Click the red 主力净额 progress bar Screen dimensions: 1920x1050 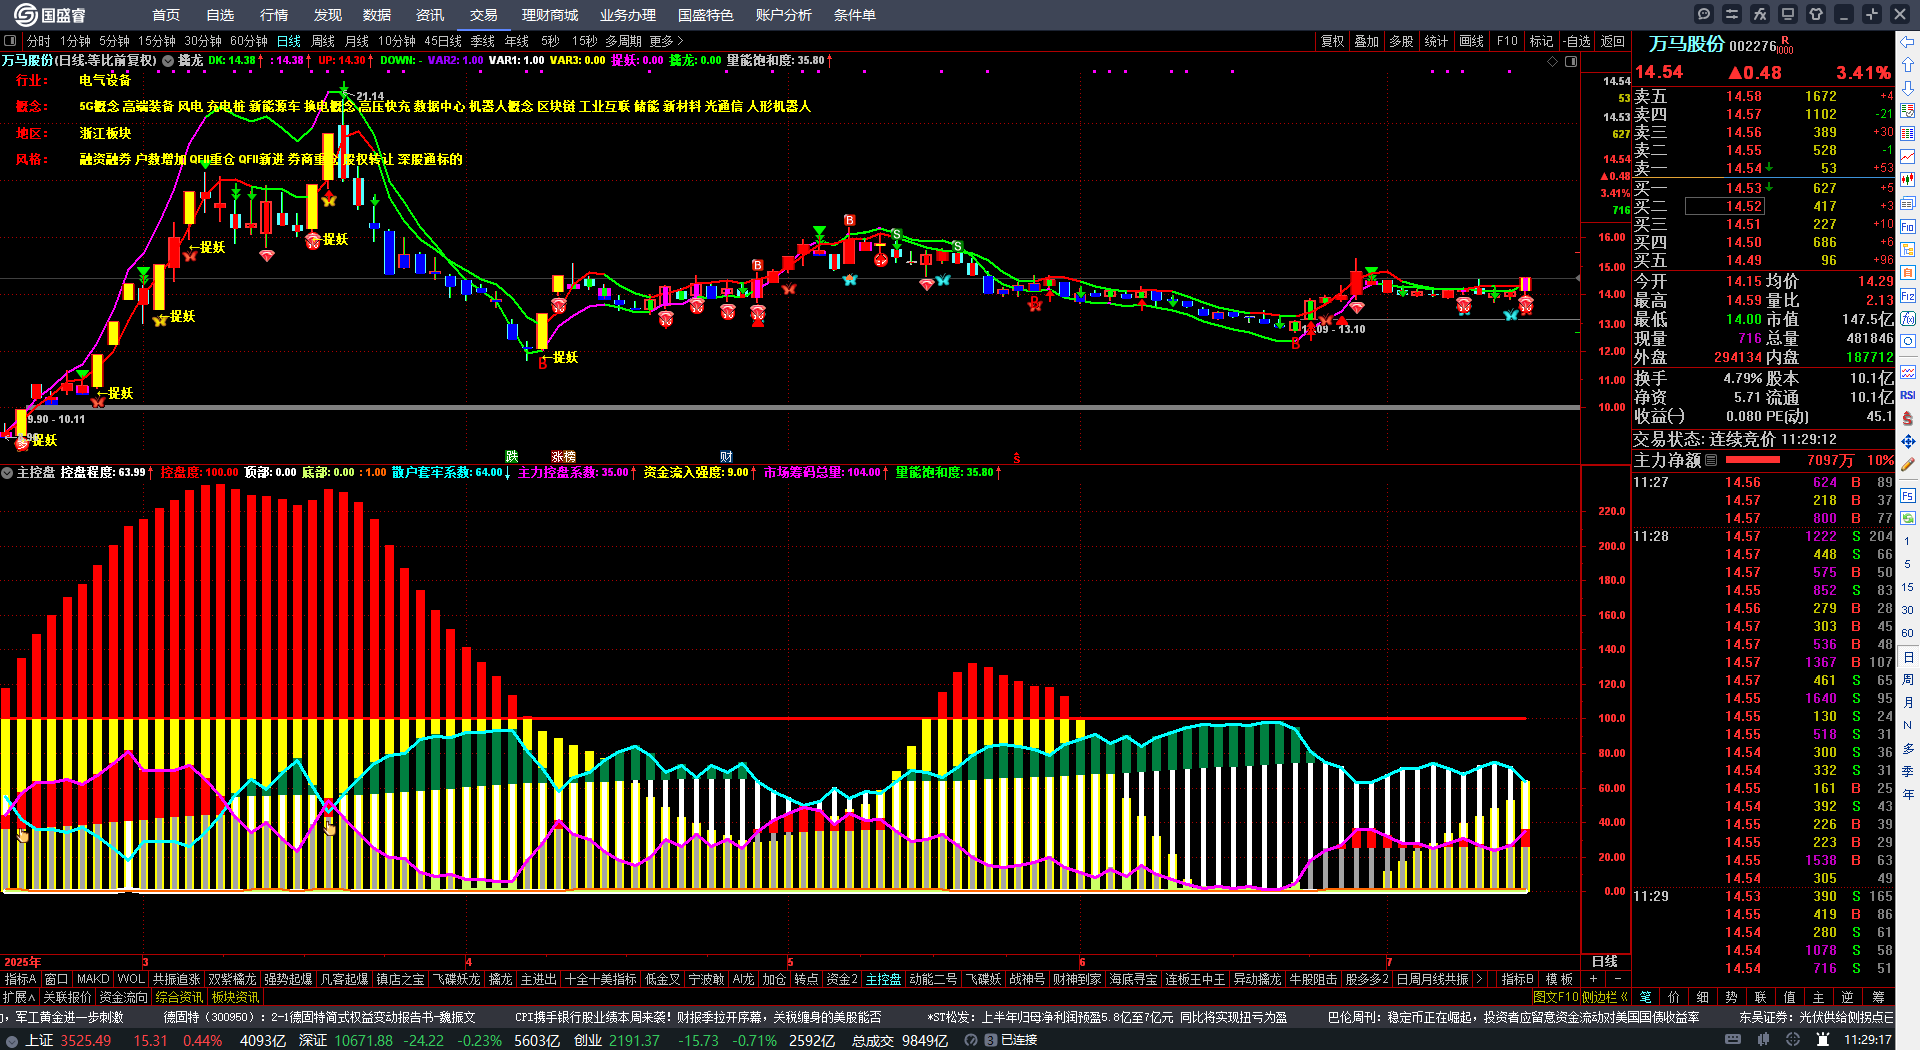pos(1753,460)
